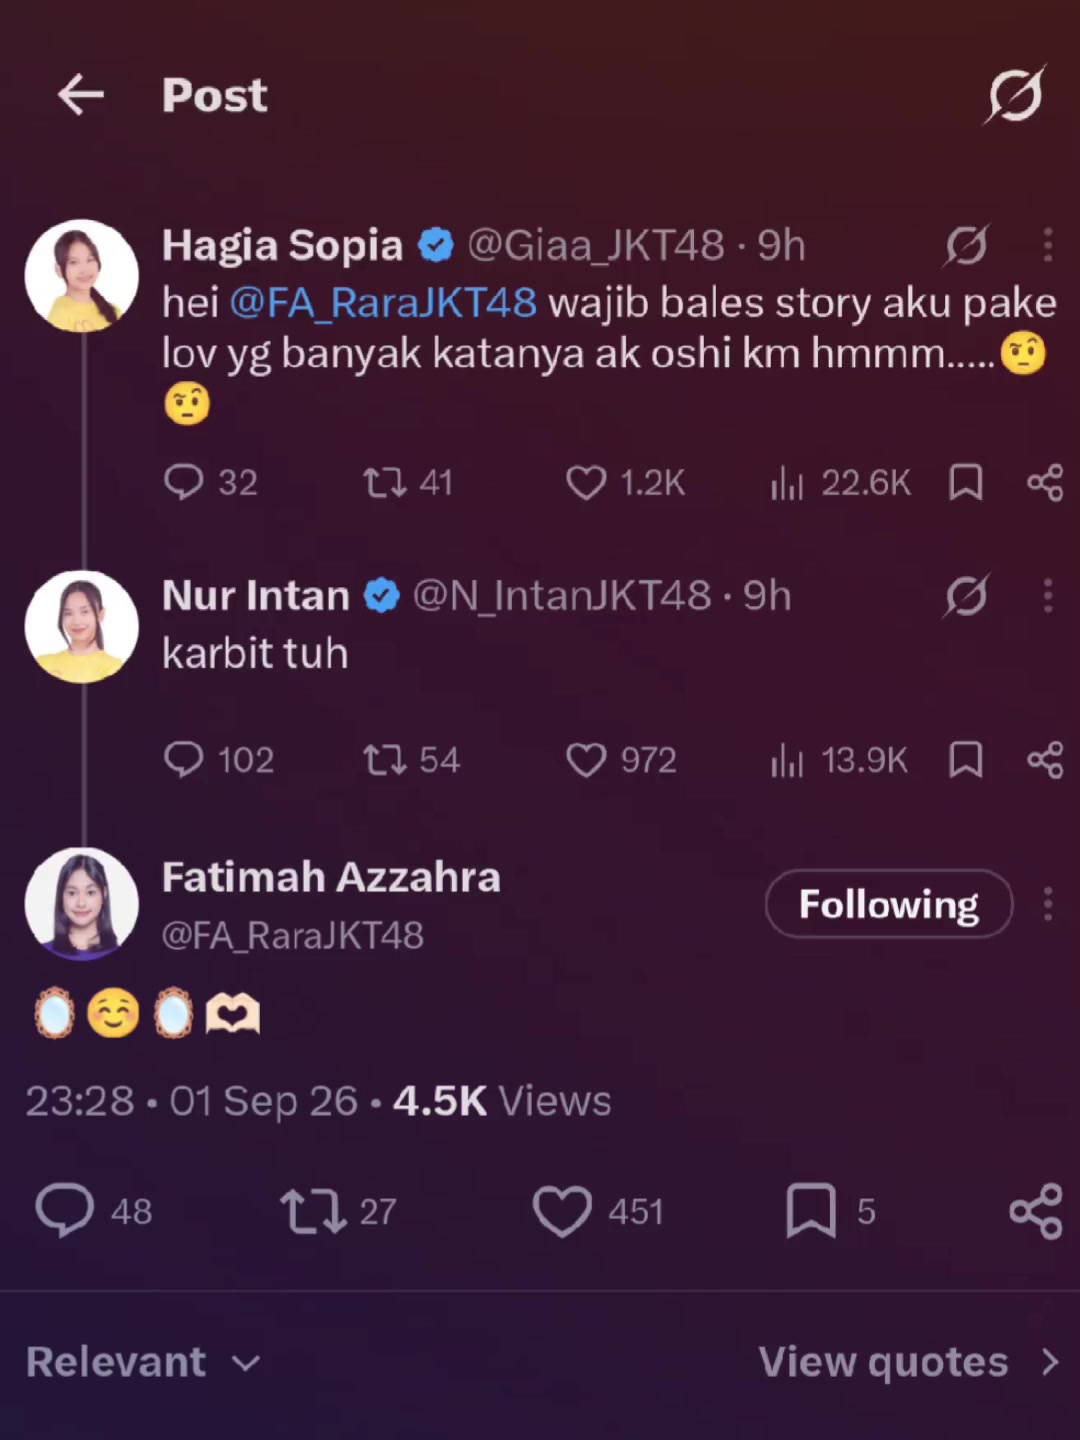The image size is (1080, 1440).
Task: Expand the Relevant sort dropdown
Action: pyautogui.click(x=143, y=1362)
